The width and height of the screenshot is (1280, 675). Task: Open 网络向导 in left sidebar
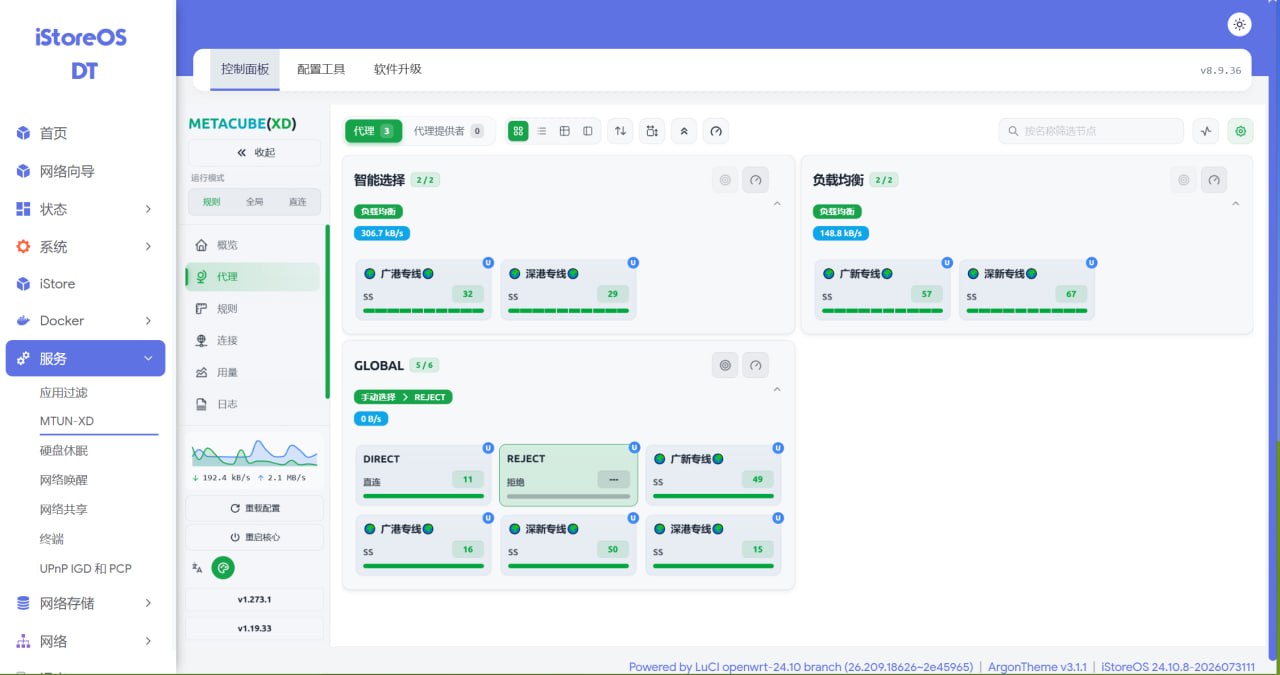[x=85, y=171]
